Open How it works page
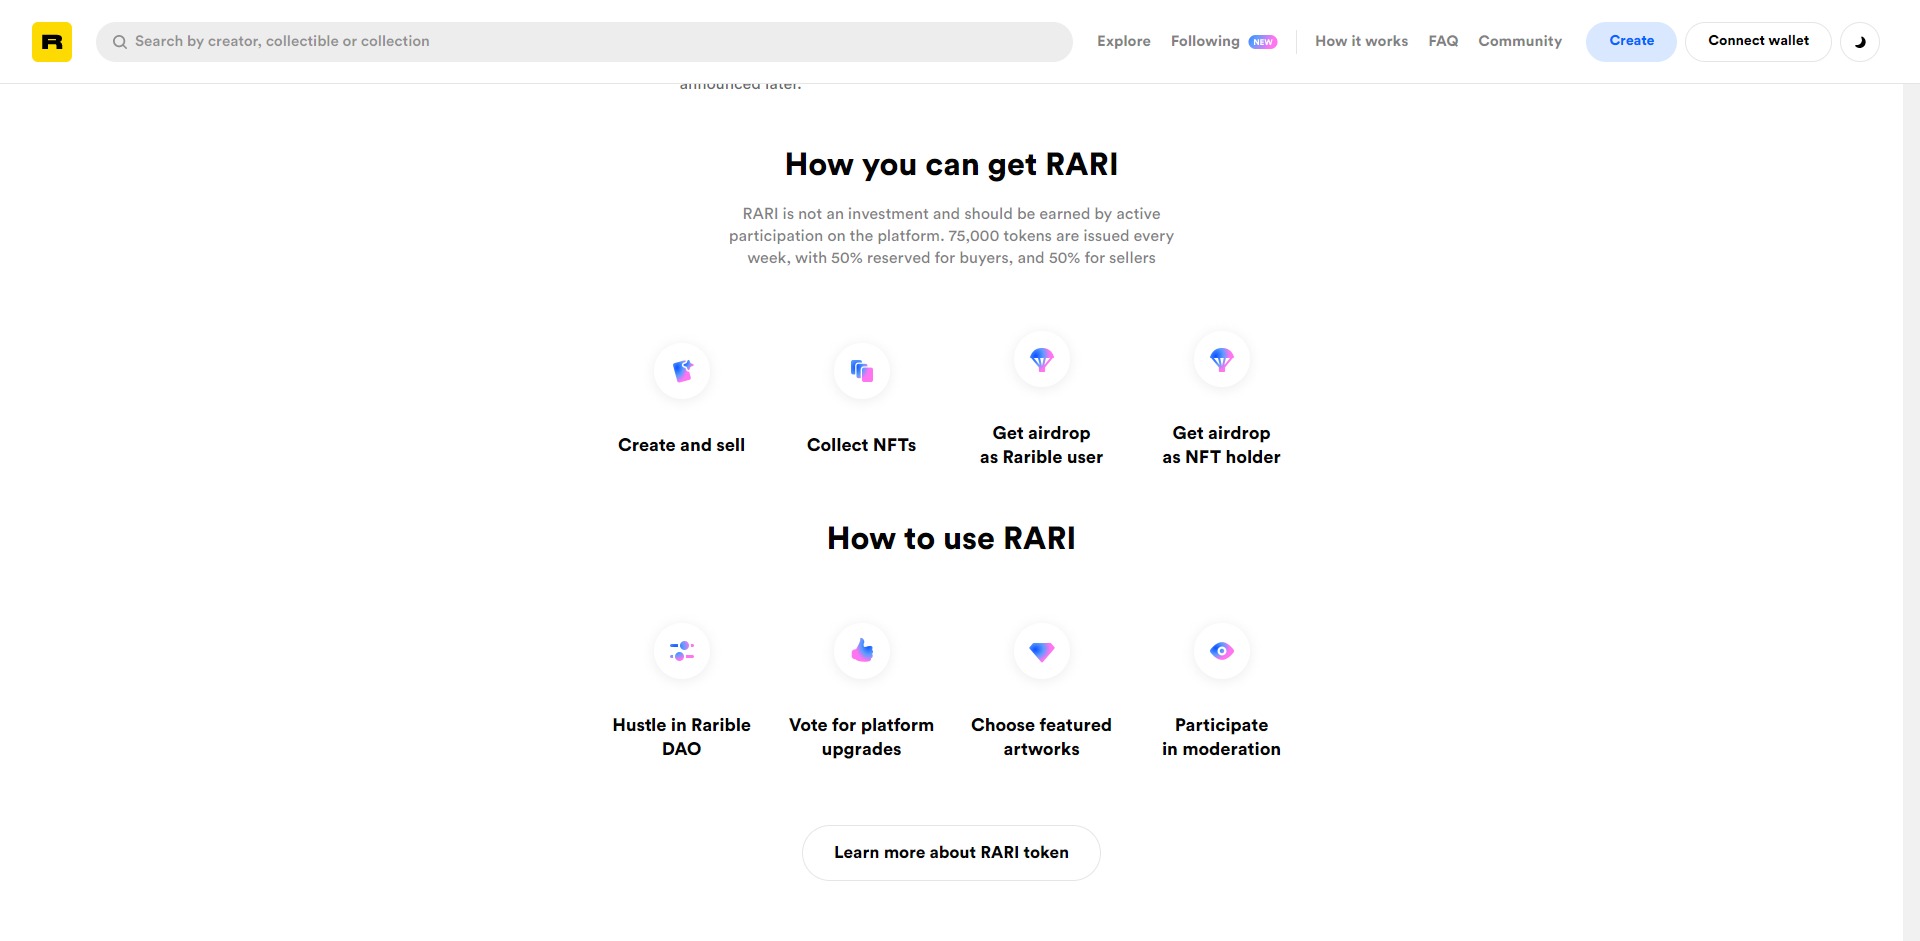Viewport: 1920px width, 941px height. pyautogui.click(x=1361, y=41)
